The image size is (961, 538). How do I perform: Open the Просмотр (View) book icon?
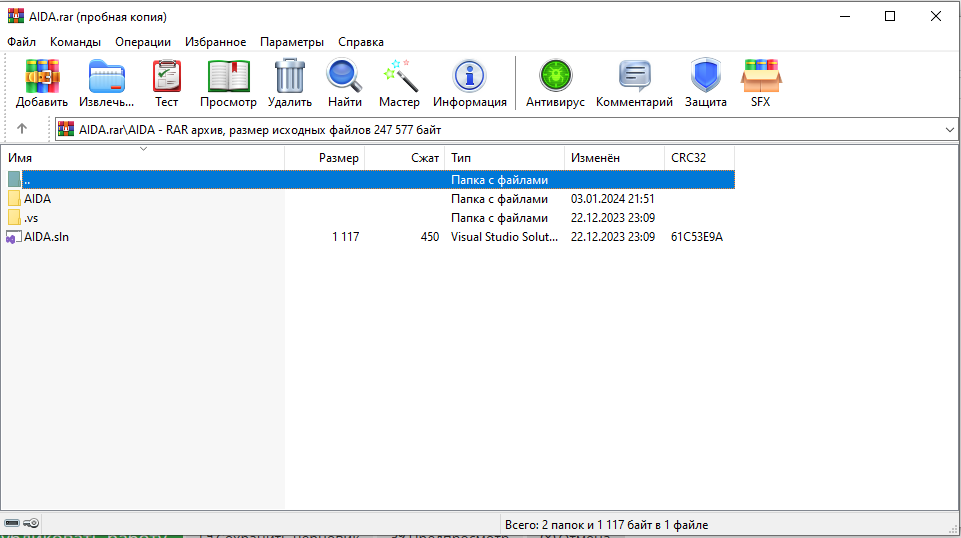click(228, 77)
